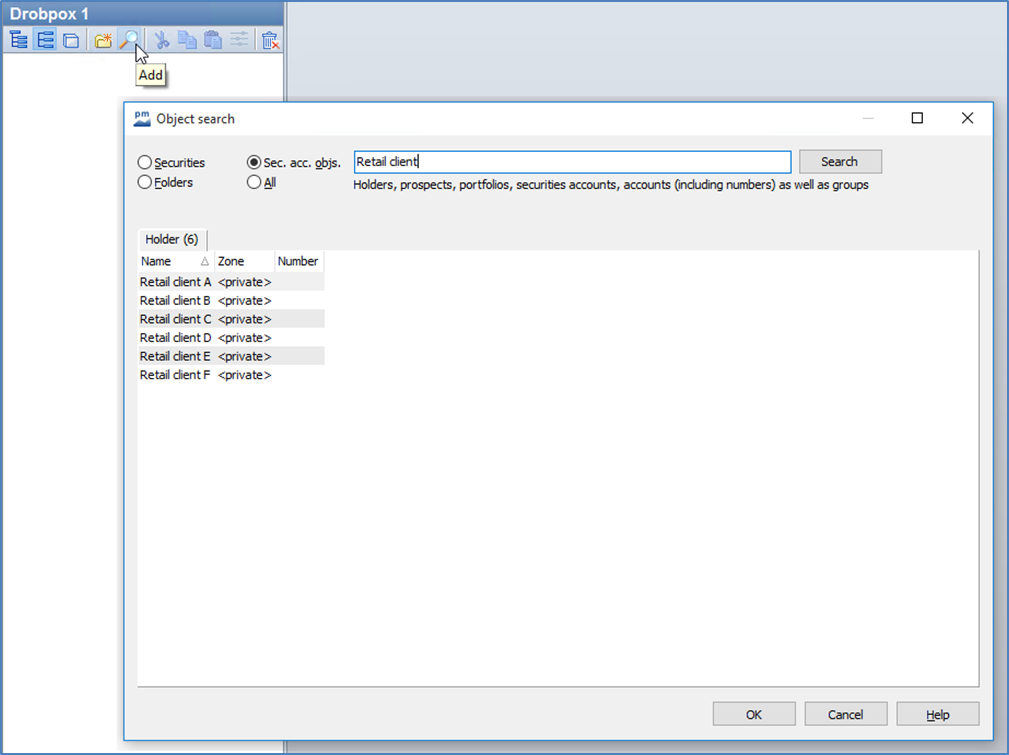This screenshot has height=755, width=1009.
Task: Click the magnifying glass Add icon
Action: pyautogui.click(x=129, y=40)
